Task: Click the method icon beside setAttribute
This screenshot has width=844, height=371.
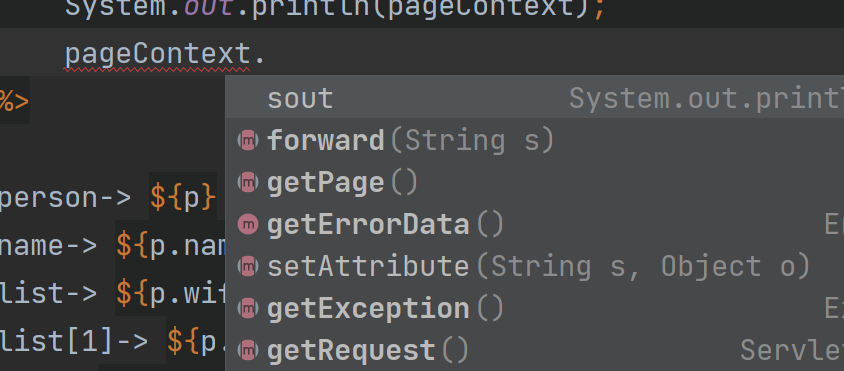Action: click(x=248, y=267)
